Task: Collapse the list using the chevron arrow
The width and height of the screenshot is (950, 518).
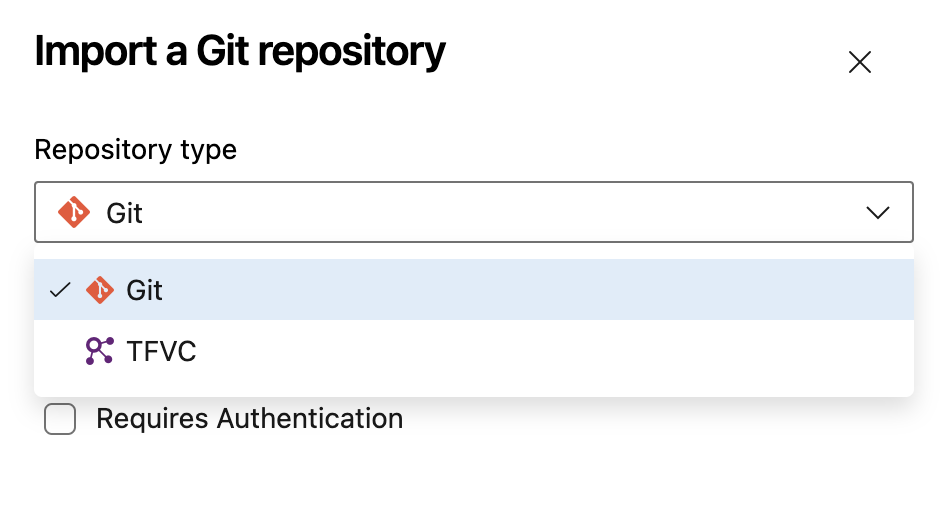Action: pos(877,213)
